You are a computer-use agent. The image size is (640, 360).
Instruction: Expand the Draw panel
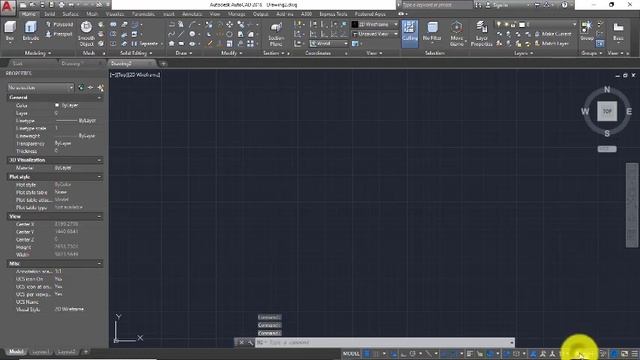click(184, 53)
